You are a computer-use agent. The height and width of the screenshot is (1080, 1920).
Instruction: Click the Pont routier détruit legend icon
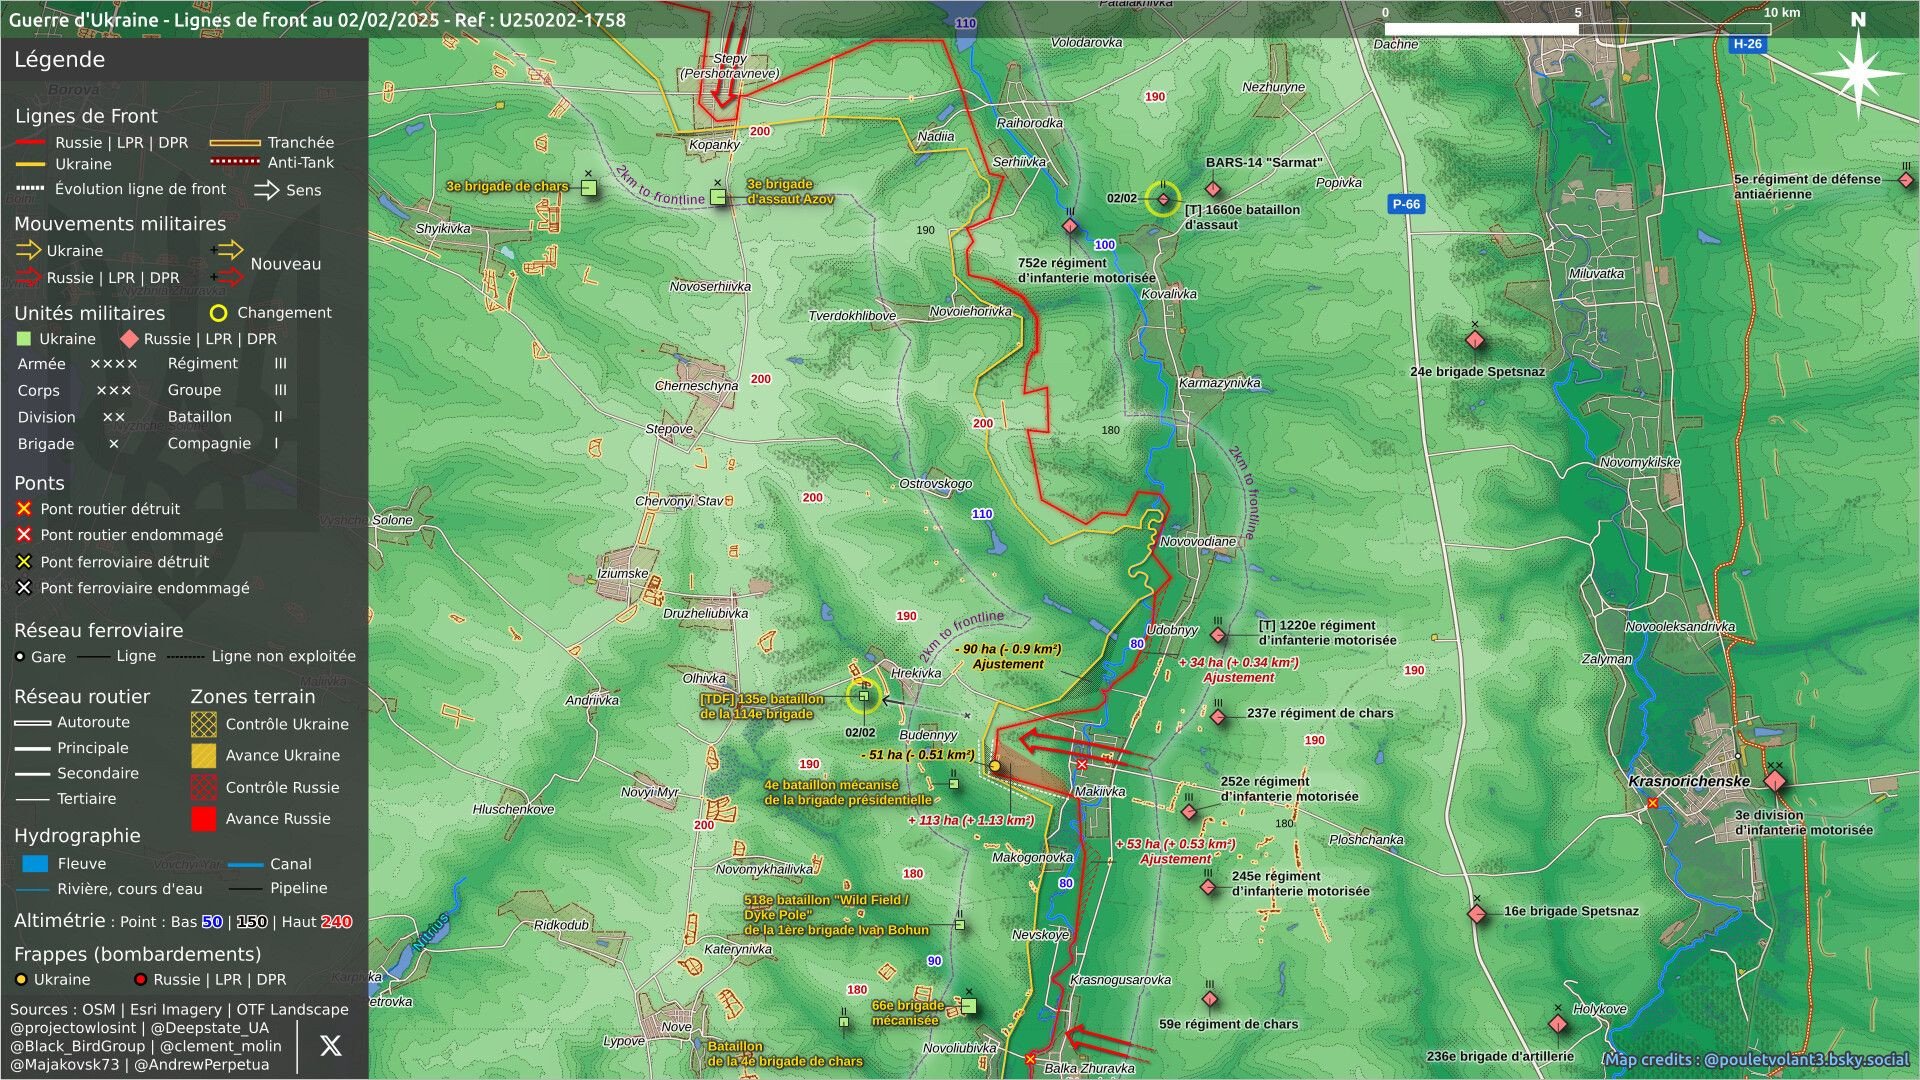(24, 509)
